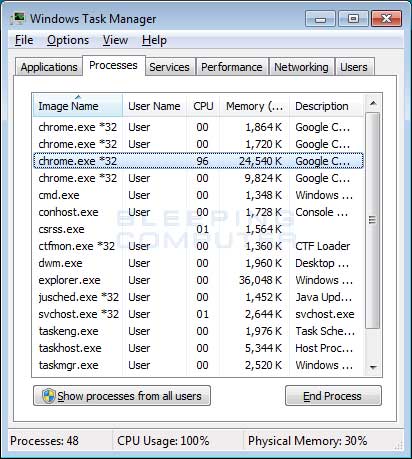Select chrome.exe row using 1,864 K
Image resolution: width=412 pixels, height=459 pixels.
click(x=198, y=127)
